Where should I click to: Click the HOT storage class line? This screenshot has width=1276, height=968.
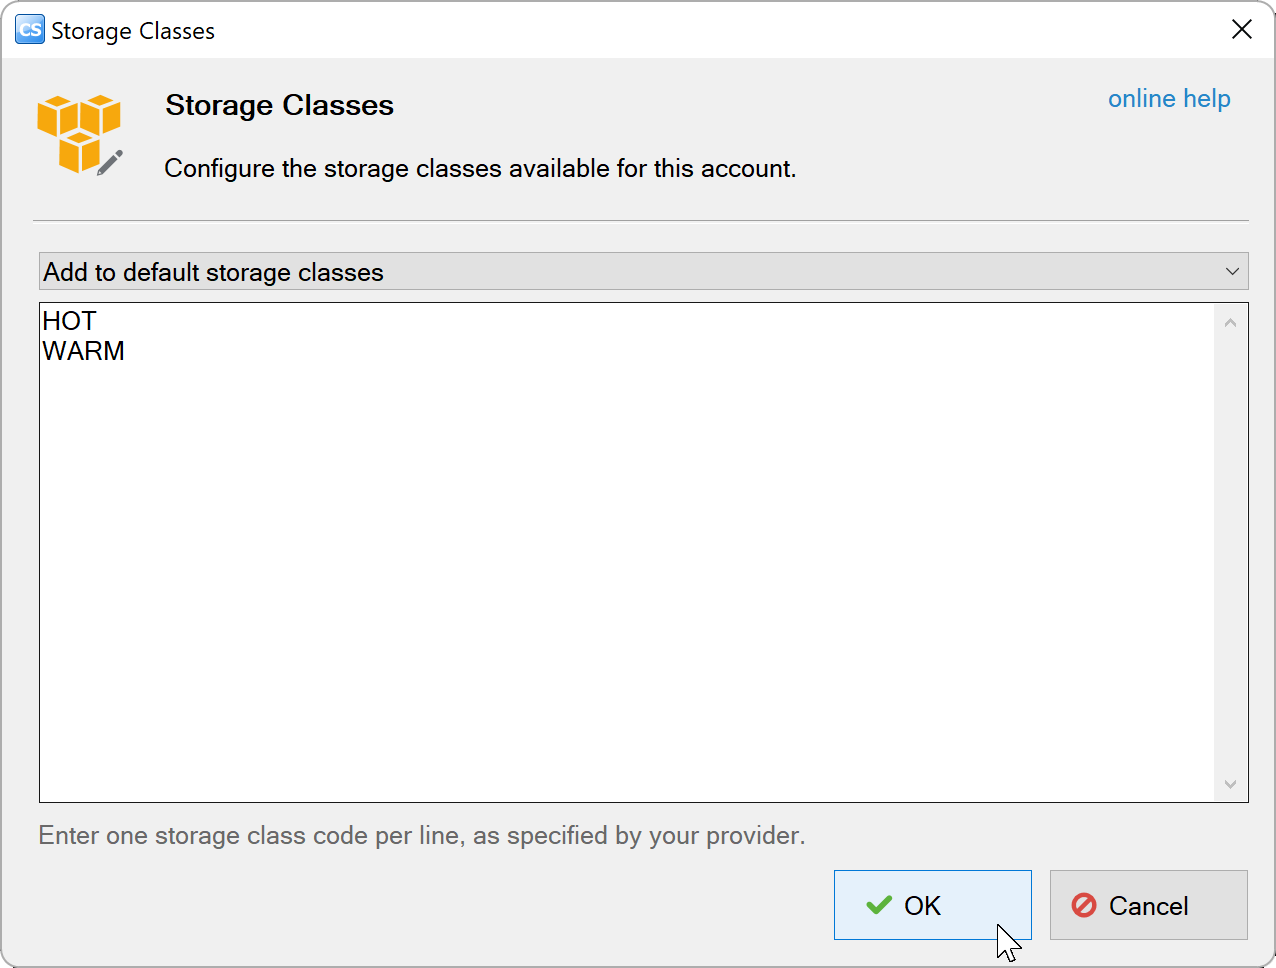[x=69, y=321]
